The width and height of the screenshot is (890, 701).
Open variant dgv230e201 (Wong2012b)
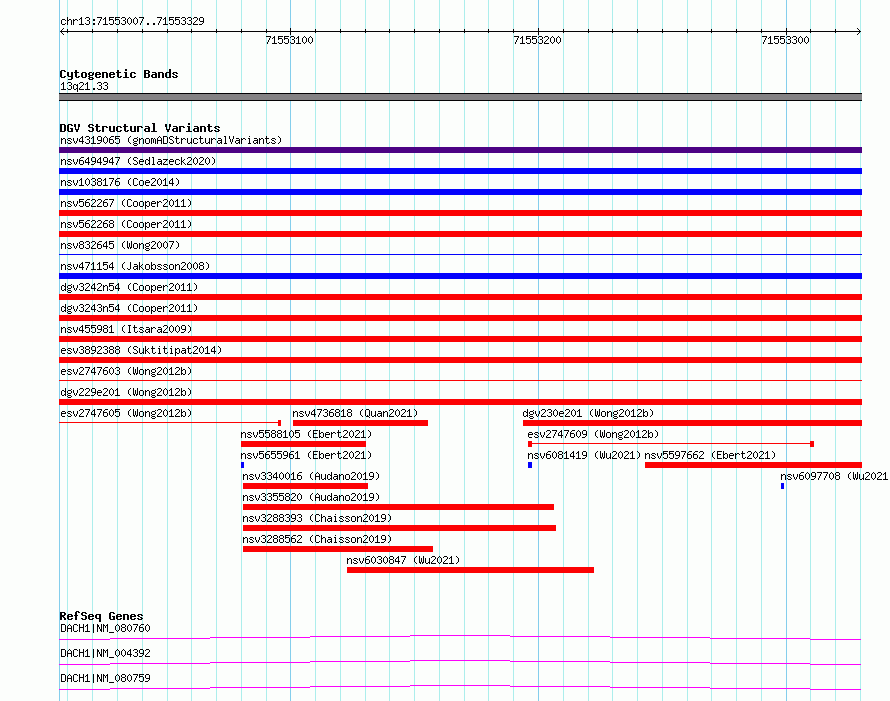(x=588, y=413)
